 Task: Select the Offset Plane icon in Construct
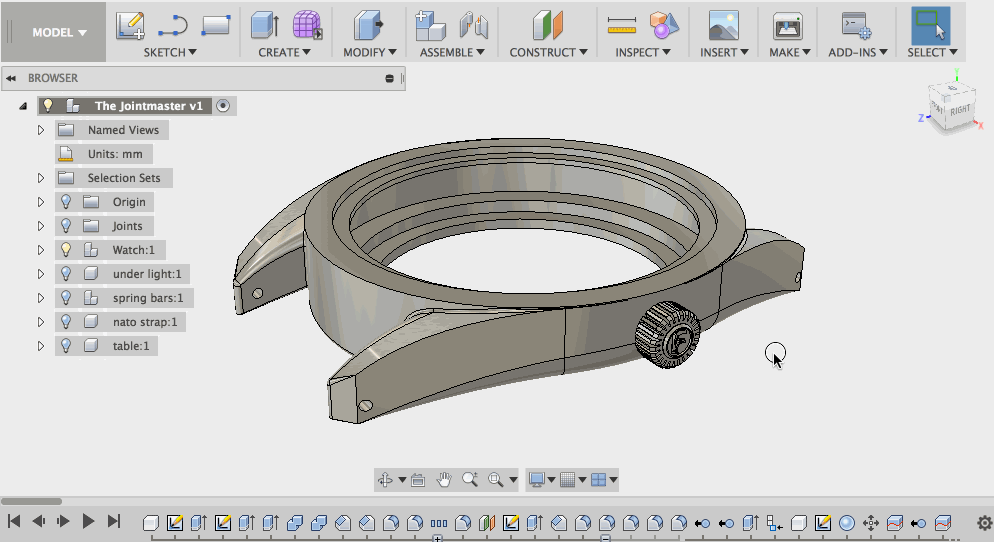click(548, 26)
